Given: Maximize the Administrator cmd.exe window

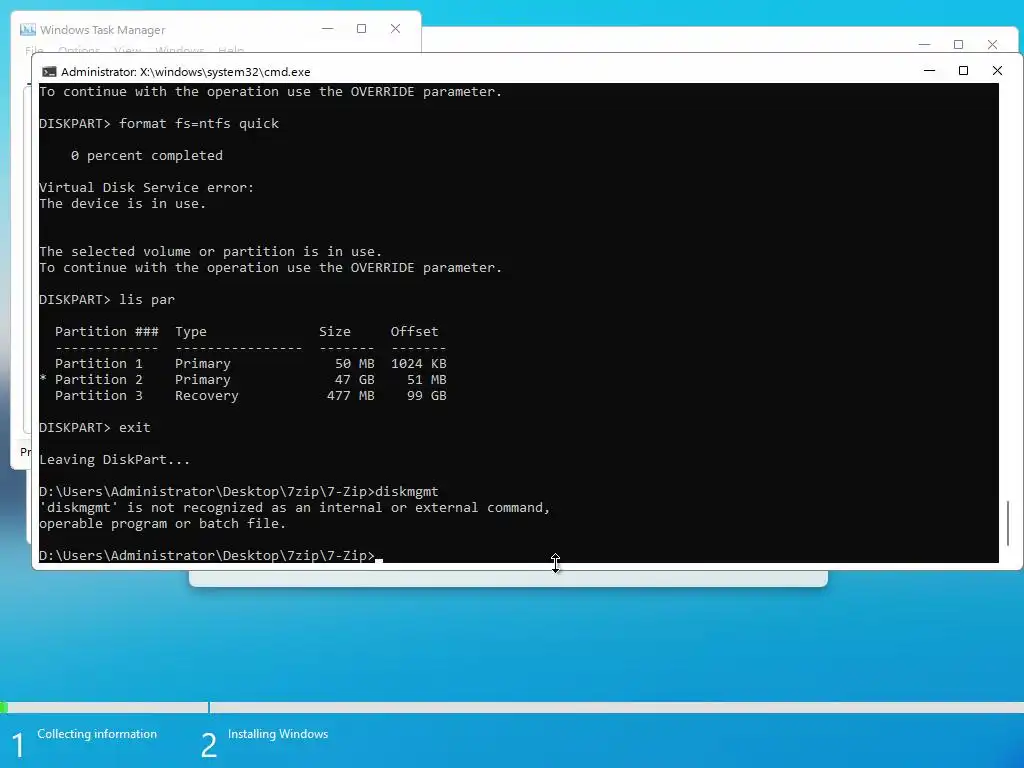Looking at the screenshot, I should (x=963, y=71).
